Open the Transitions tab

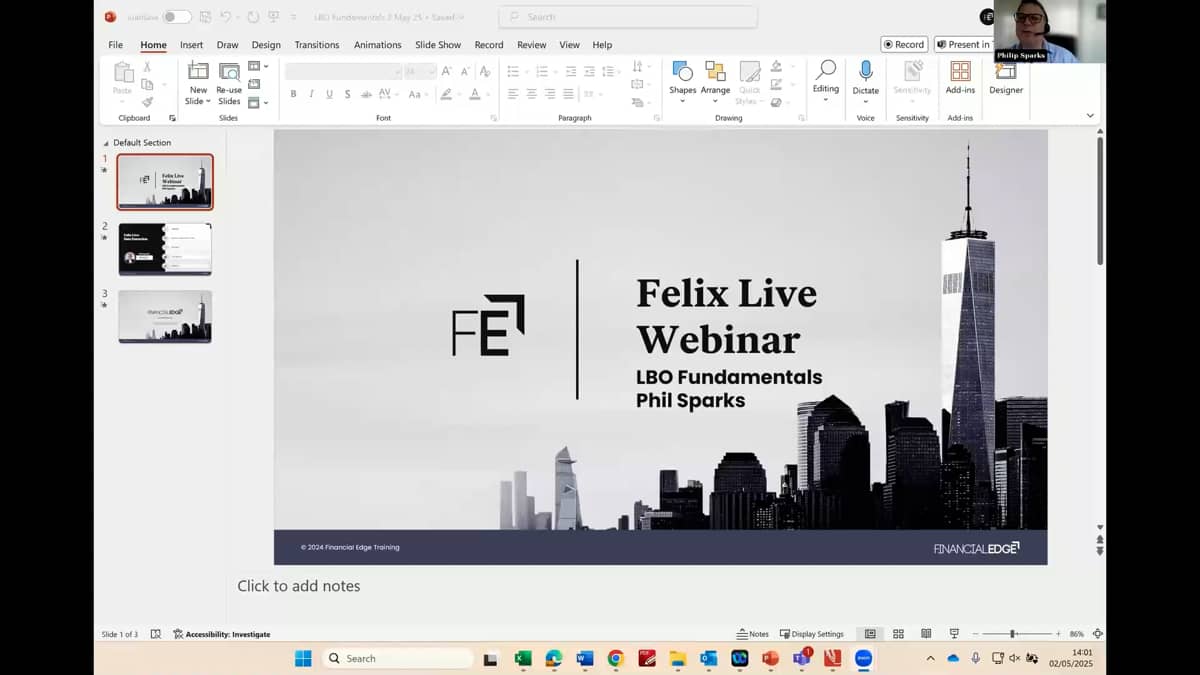pyautogui.click(x=317, y=45)
